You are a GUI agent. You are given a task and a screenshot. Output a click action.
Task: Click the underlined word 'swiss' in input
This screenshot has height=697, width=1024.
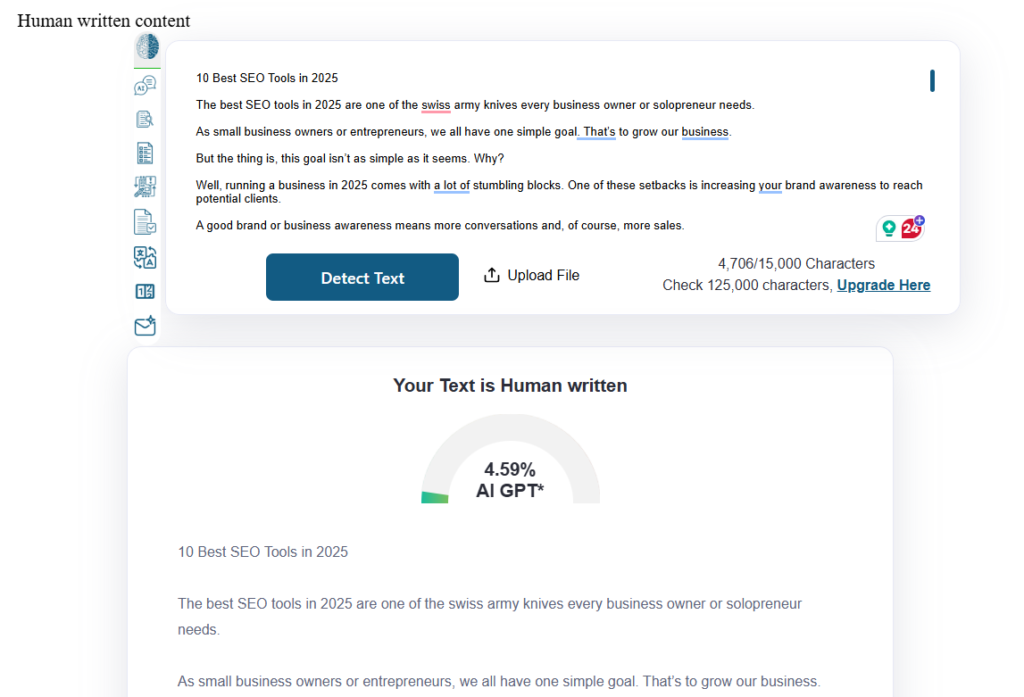[436, 105]
